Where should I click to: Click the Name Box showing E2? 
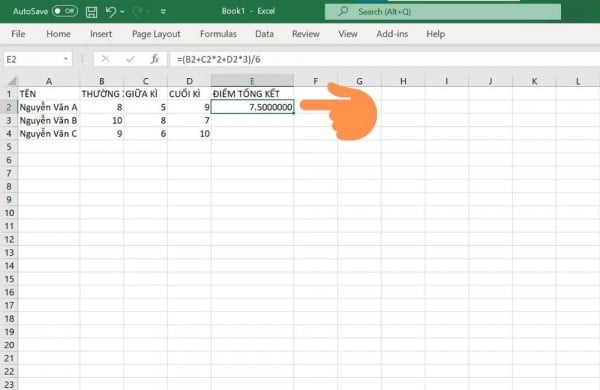tap(33, 59)
